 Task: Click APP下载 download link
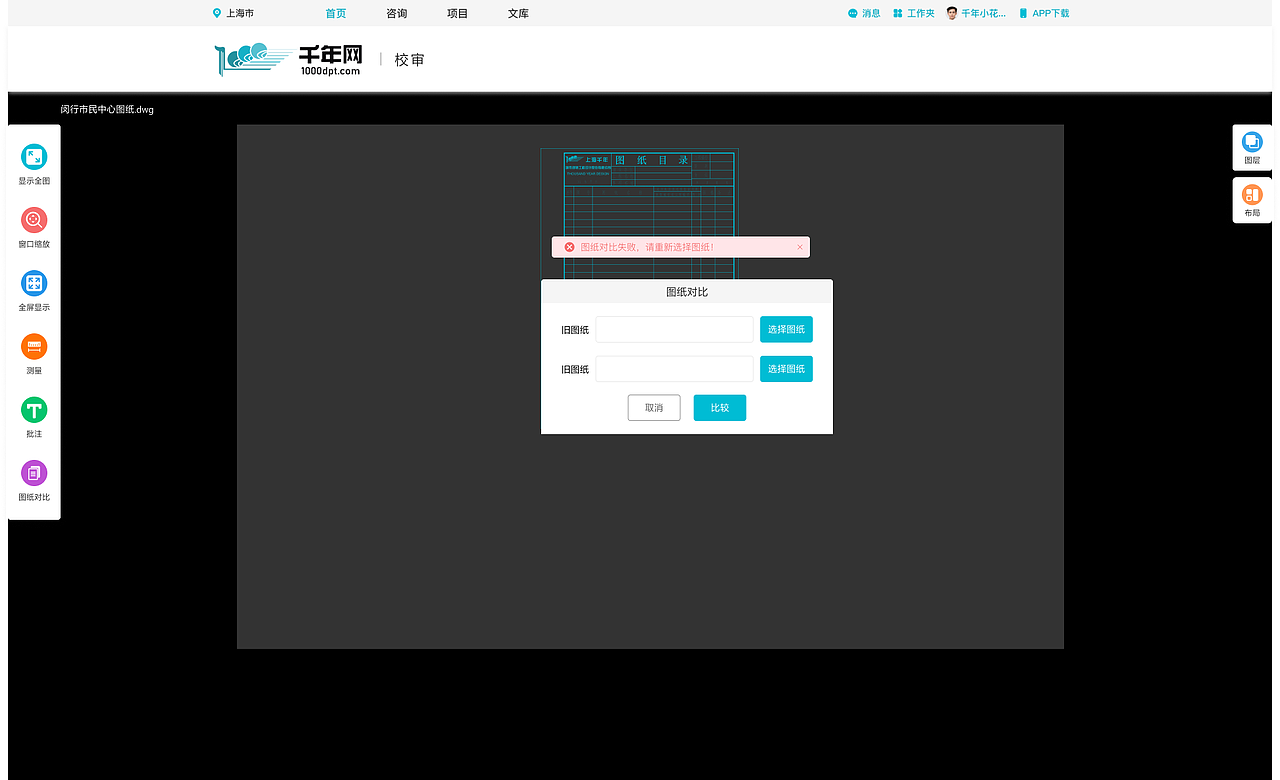pyautogui.click(x=1044, y=13)
